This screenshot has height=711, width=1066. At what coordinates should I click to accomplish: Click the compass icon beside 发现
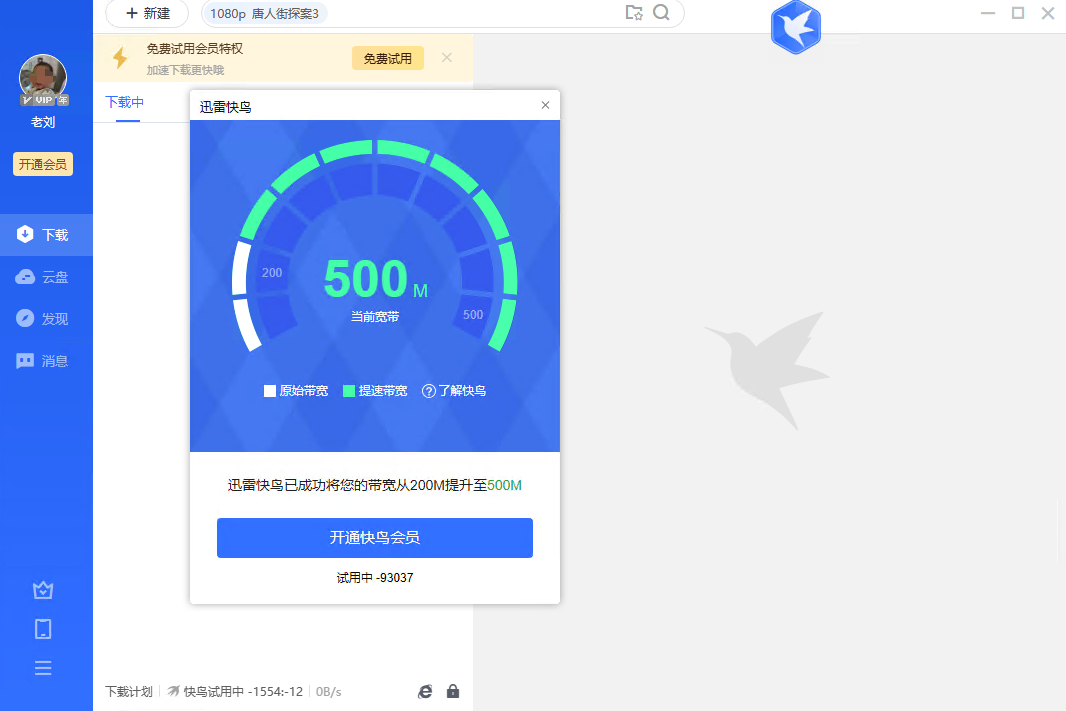pyautogui.click(x=25, y=318)
